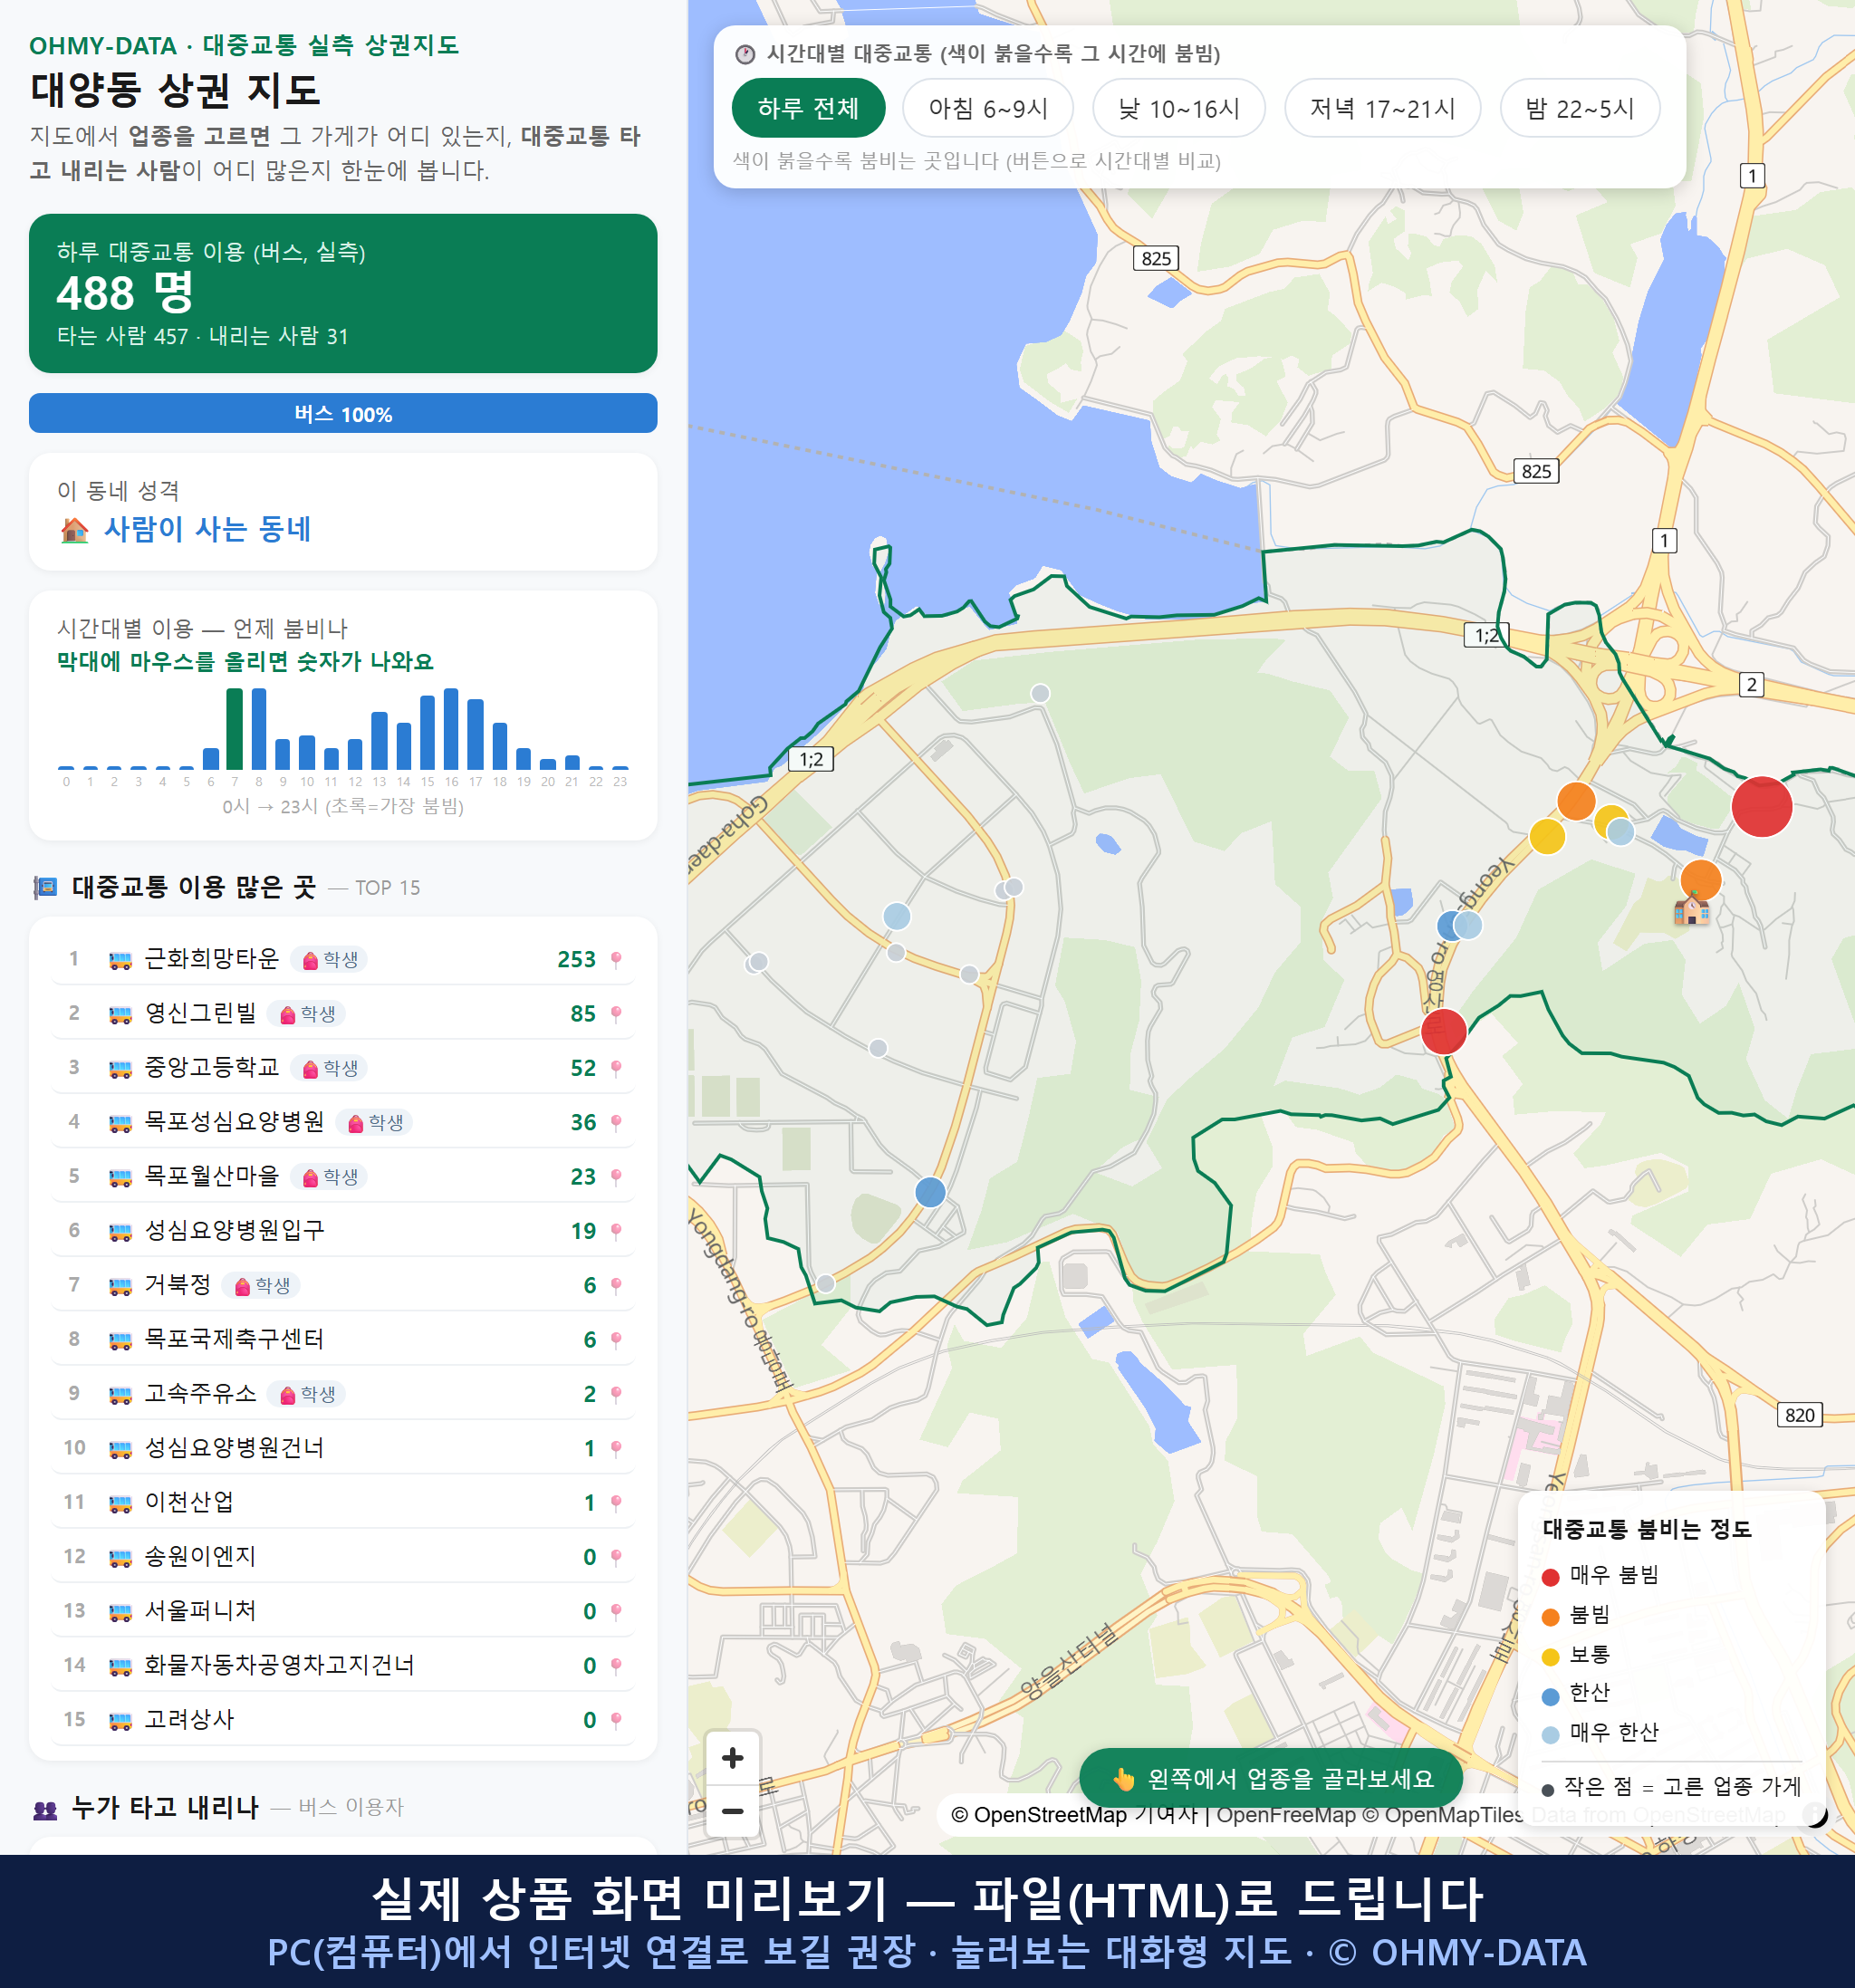The height and width of the screenshot is (1988, 1855).
Task: Select 이천산업 stop in list
Action: click(x=343, y=1502)
